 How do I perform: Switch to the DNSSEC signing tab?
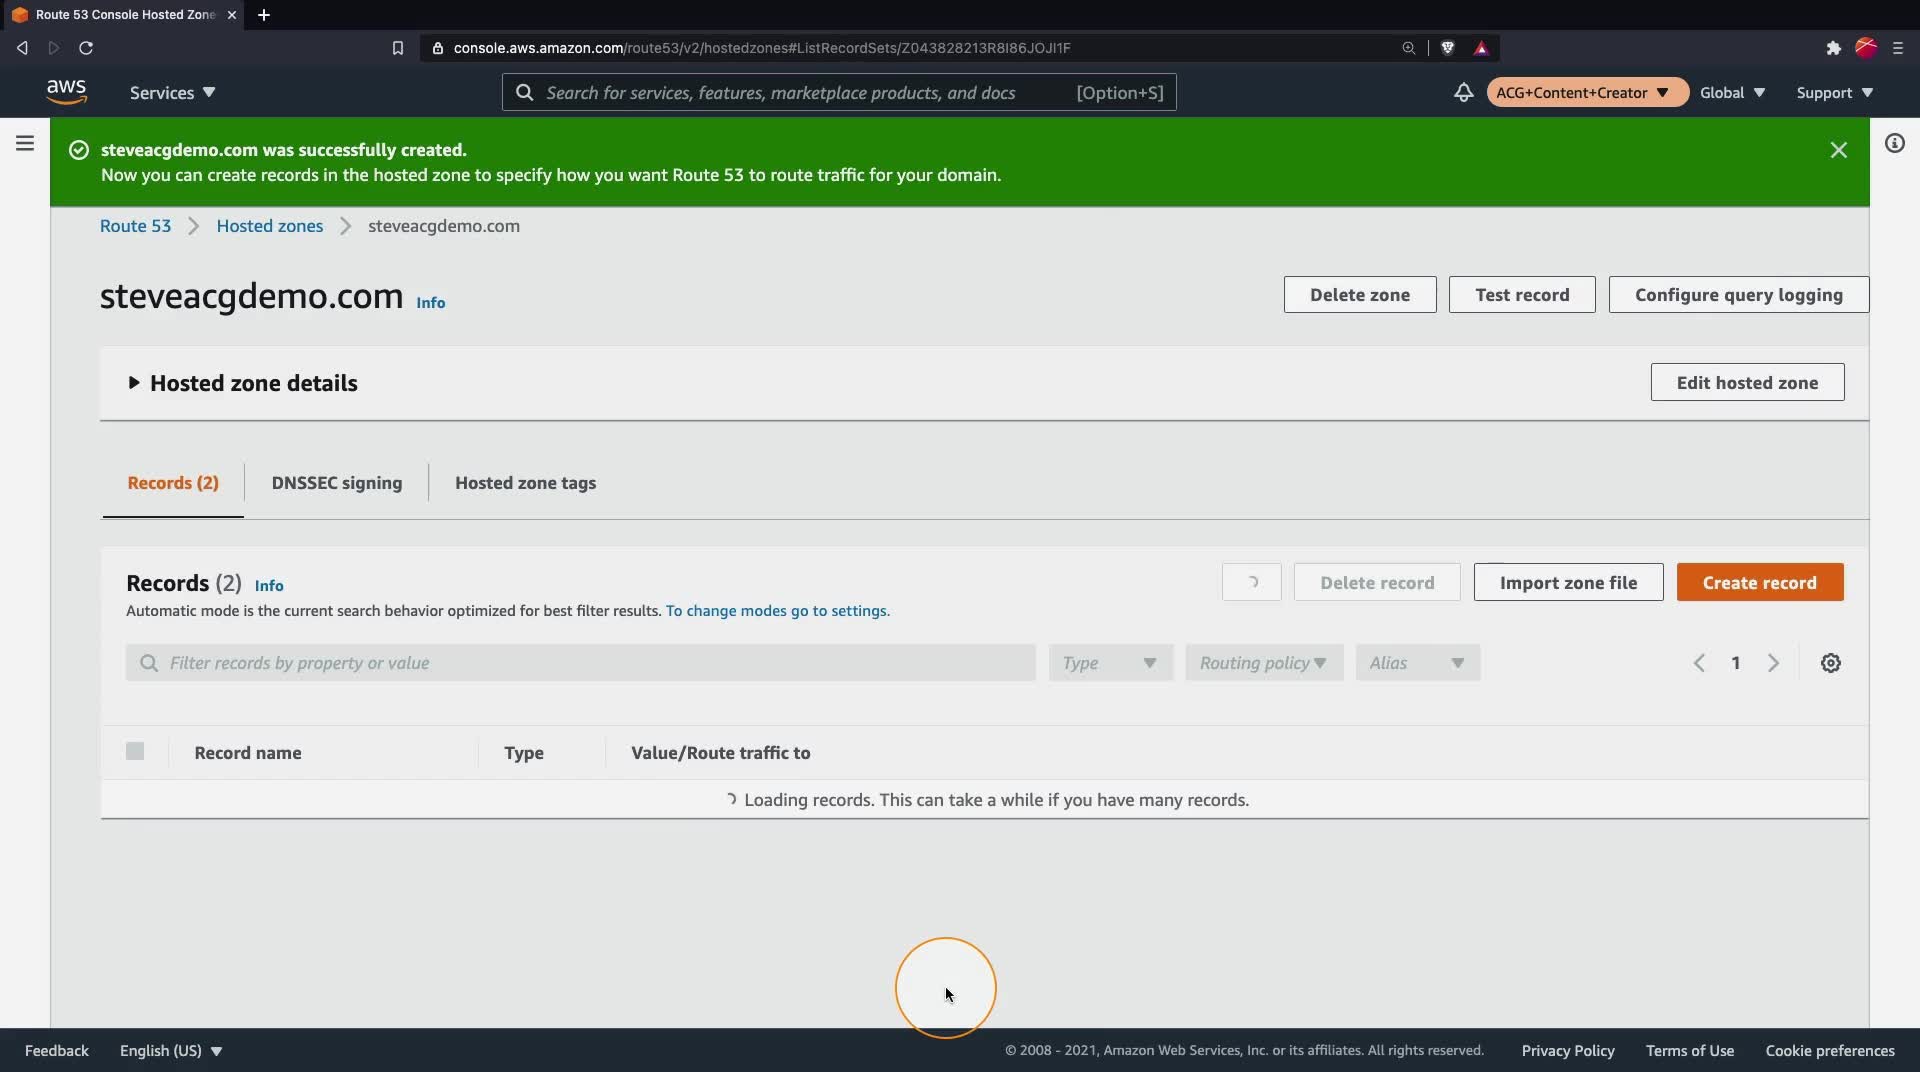(337, 483)
